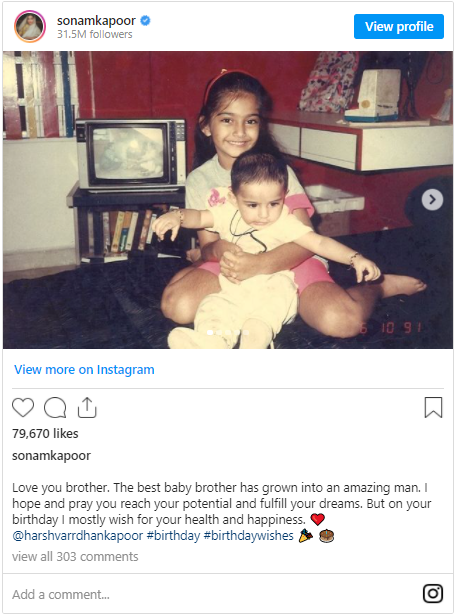The width and height of the screenshot is (456, 614).
Task: Share the post using the upload arrow icon
Action: (x=87, y=408)
